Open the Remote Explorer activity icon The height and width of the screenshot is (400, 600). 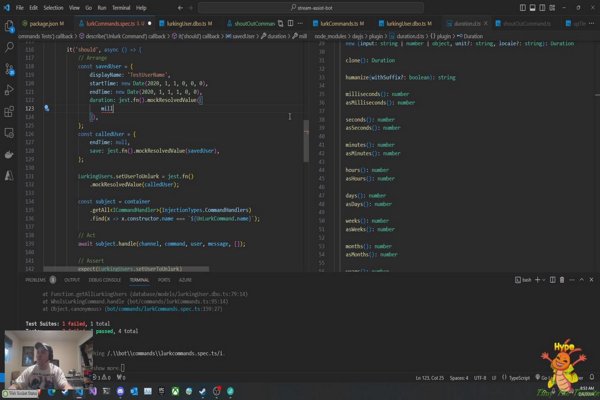pos(9,133)
